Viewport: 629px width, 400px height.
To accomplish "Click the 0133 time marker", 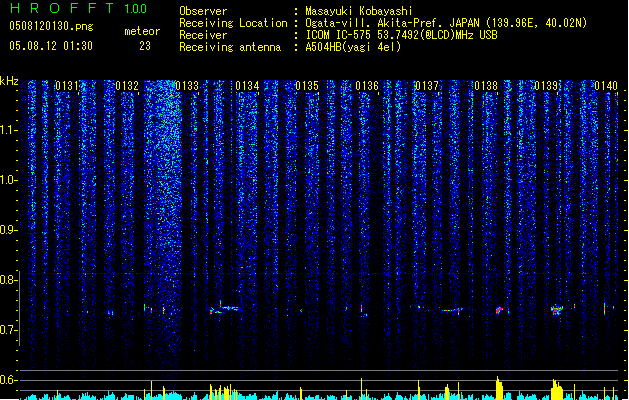I will (x=187, y=86).
